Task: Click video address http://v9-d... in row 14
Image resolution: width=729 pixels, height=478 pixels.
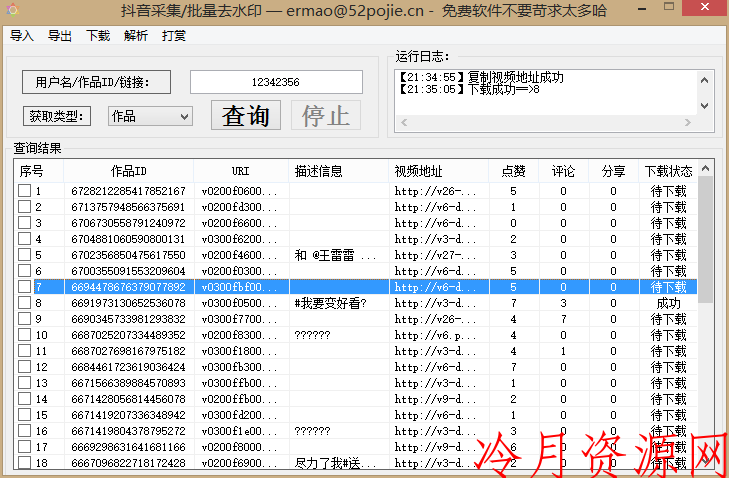Action: [435, 399]
